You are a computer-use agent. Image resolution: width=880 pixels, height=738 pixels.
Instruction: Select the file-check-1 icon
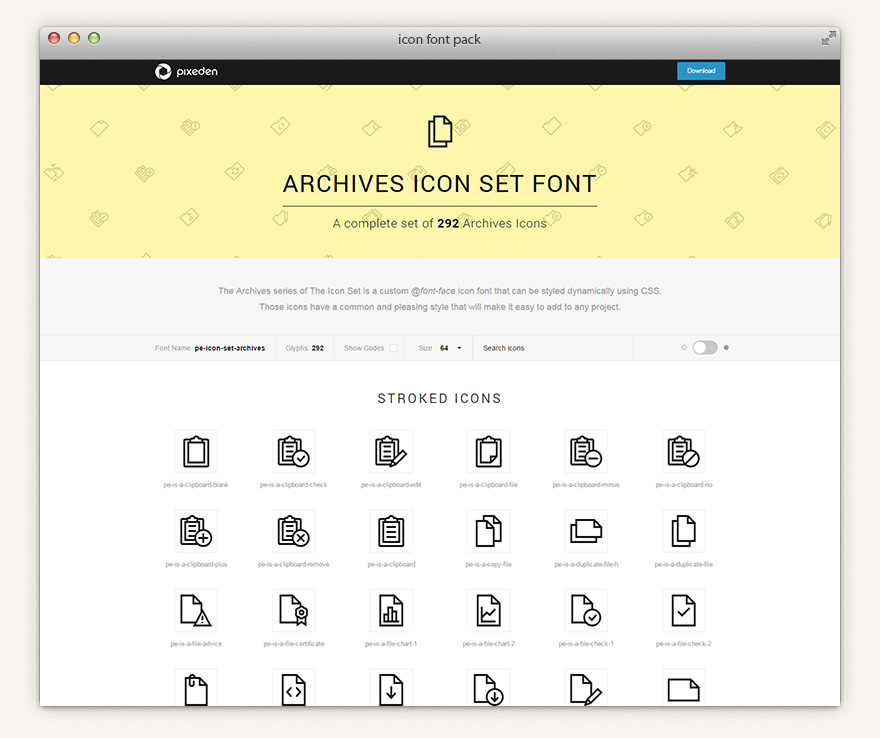coord(586,611)
